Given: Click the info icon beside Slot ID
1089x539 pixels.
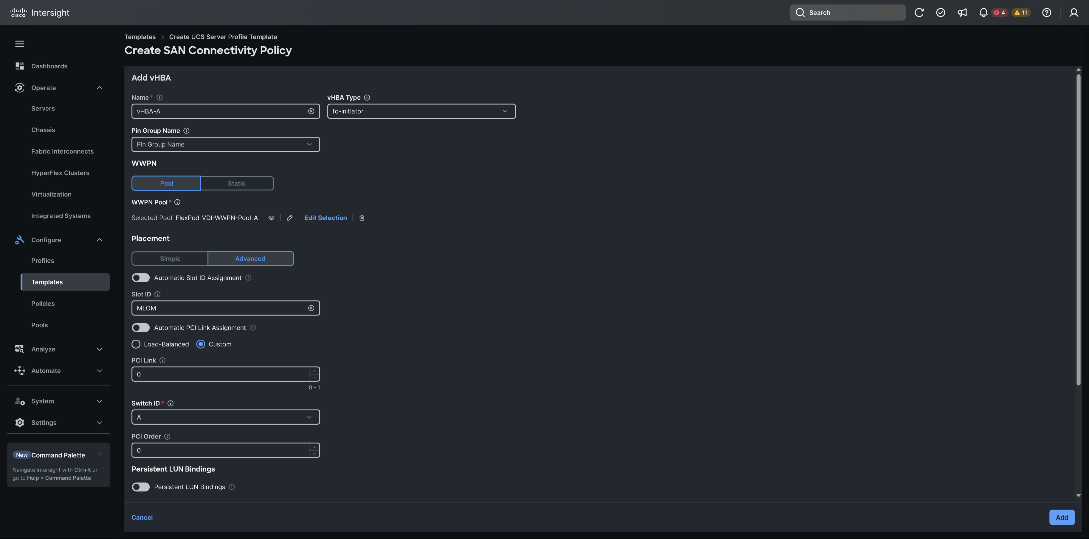Looking at the screenshot, I should coord(157,295).
